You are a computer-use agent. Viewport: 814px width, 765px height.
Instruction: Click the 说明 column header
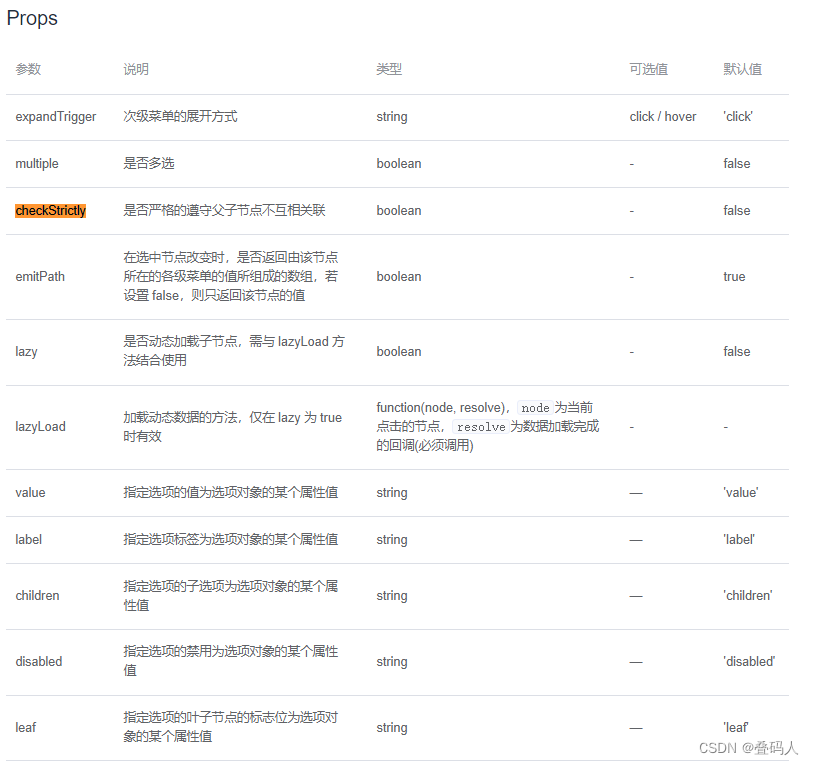pyautogui.click(x=135, y=70)
